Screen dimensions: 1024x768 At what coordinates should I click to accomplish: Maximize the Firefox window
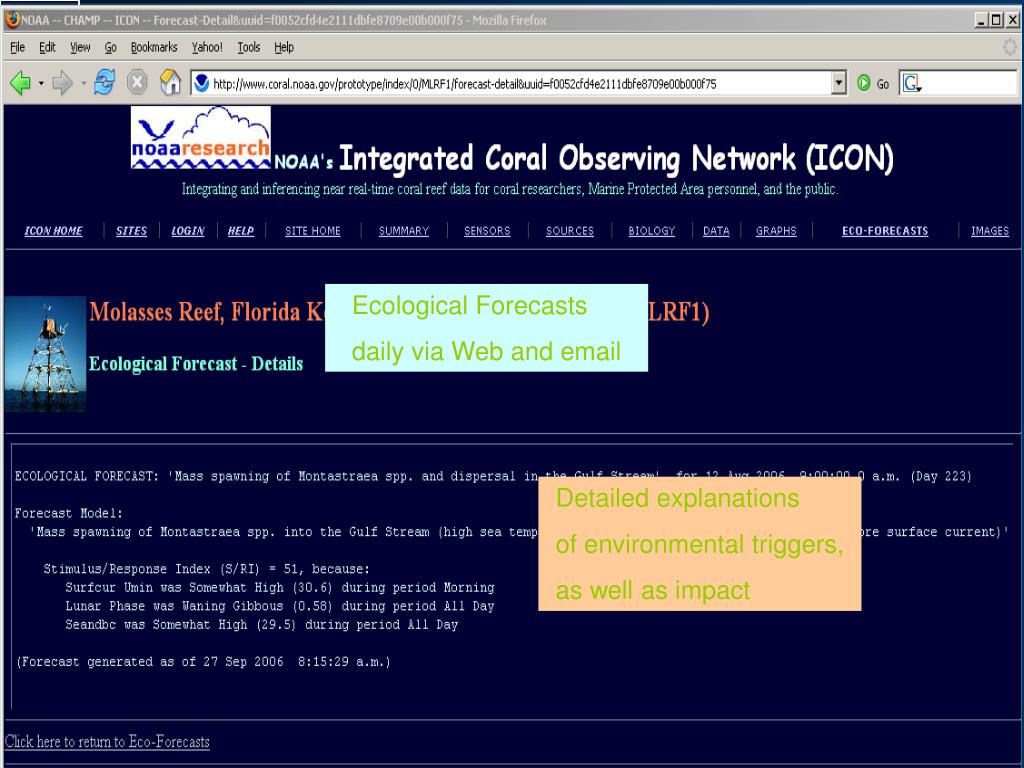tap(996, 20)
